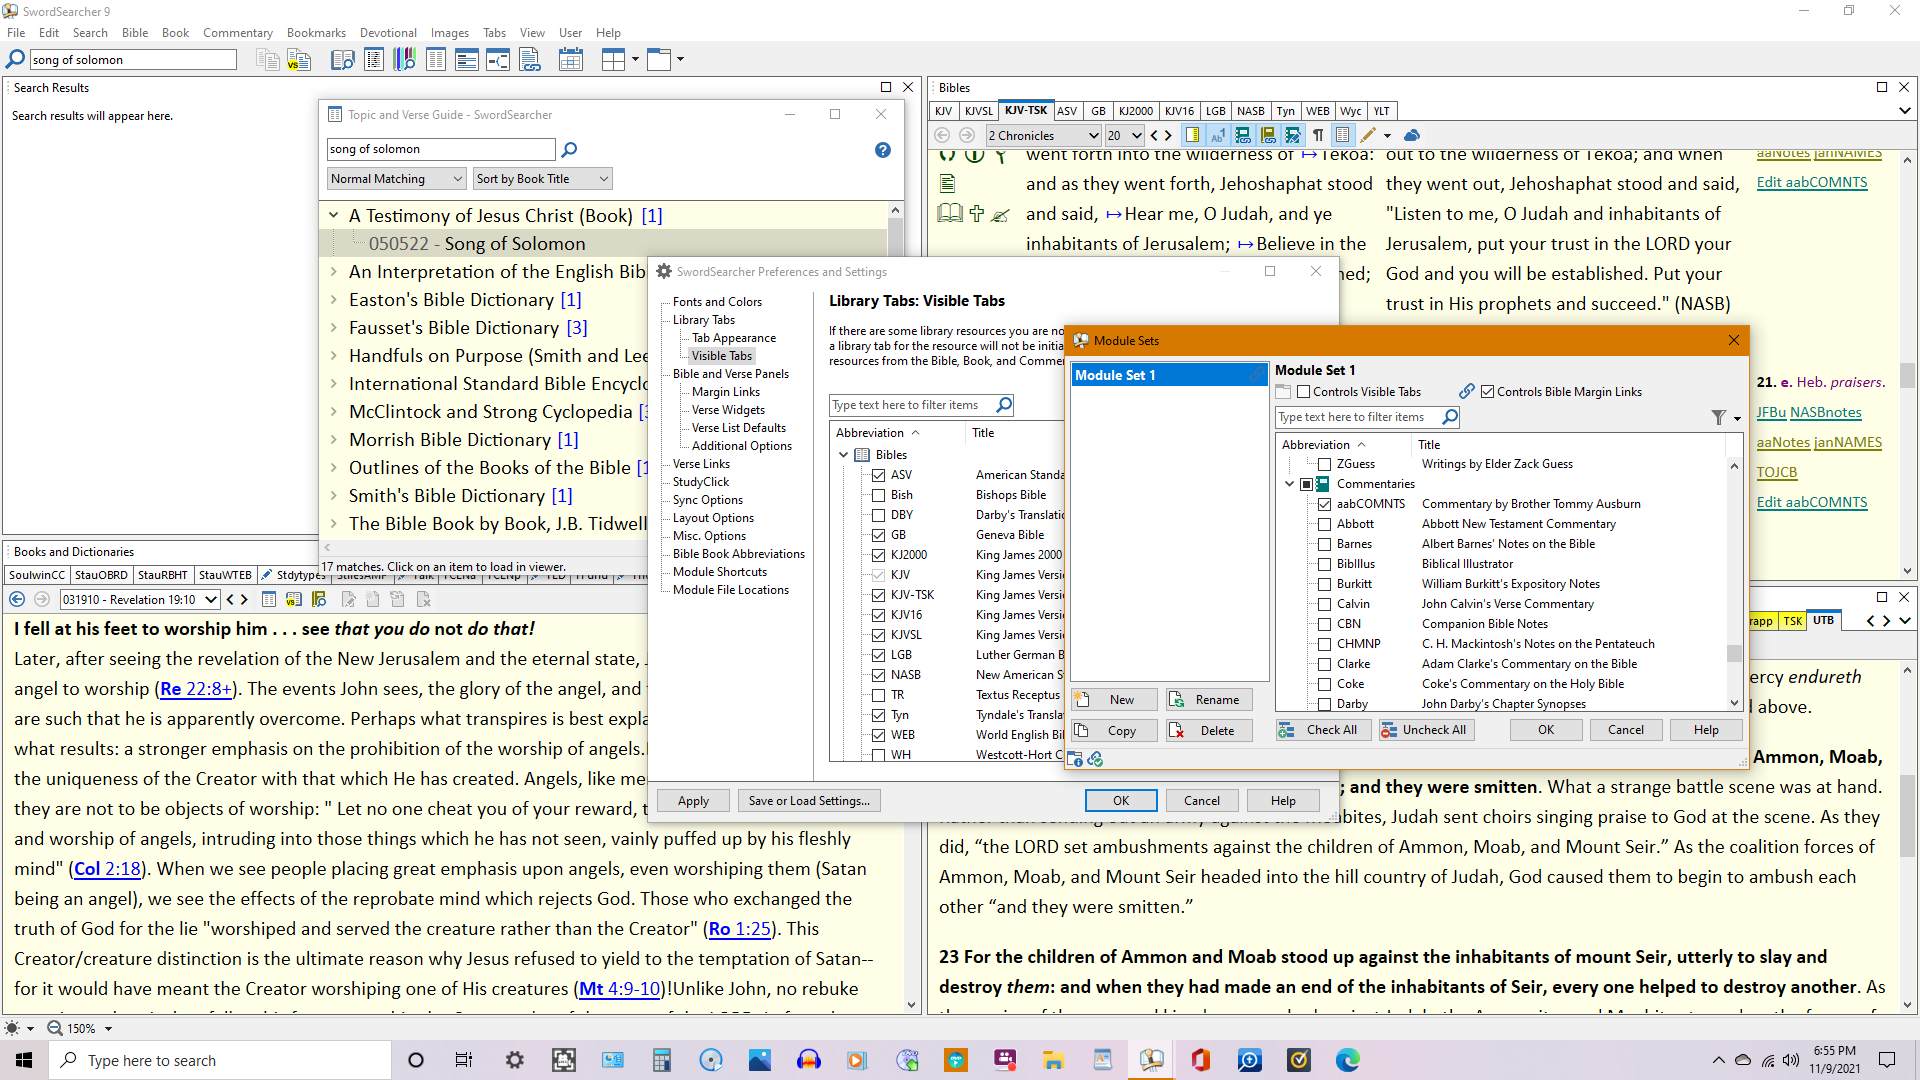Click the Controls Bible Margin Links chain icon
The image size is (1920, 1080).
(x=1467, y=391)
